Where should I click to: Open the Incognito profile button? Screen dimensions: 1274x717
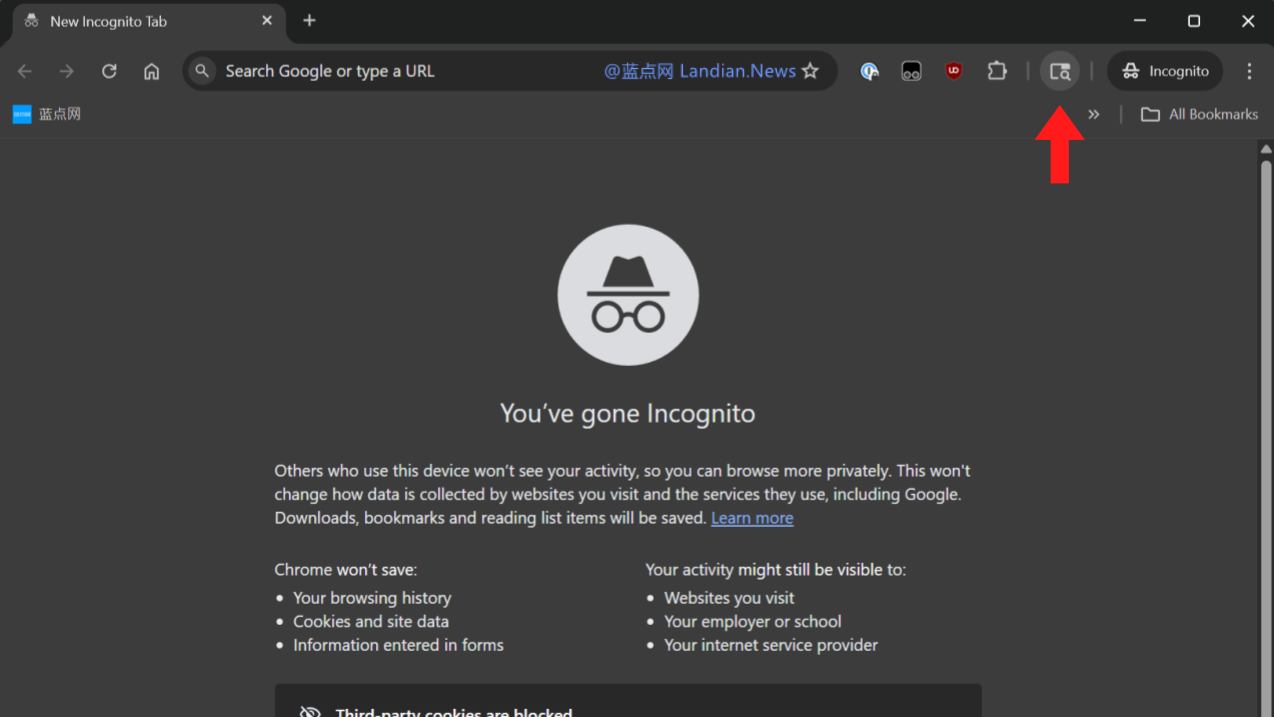(x=1165, y=71)
